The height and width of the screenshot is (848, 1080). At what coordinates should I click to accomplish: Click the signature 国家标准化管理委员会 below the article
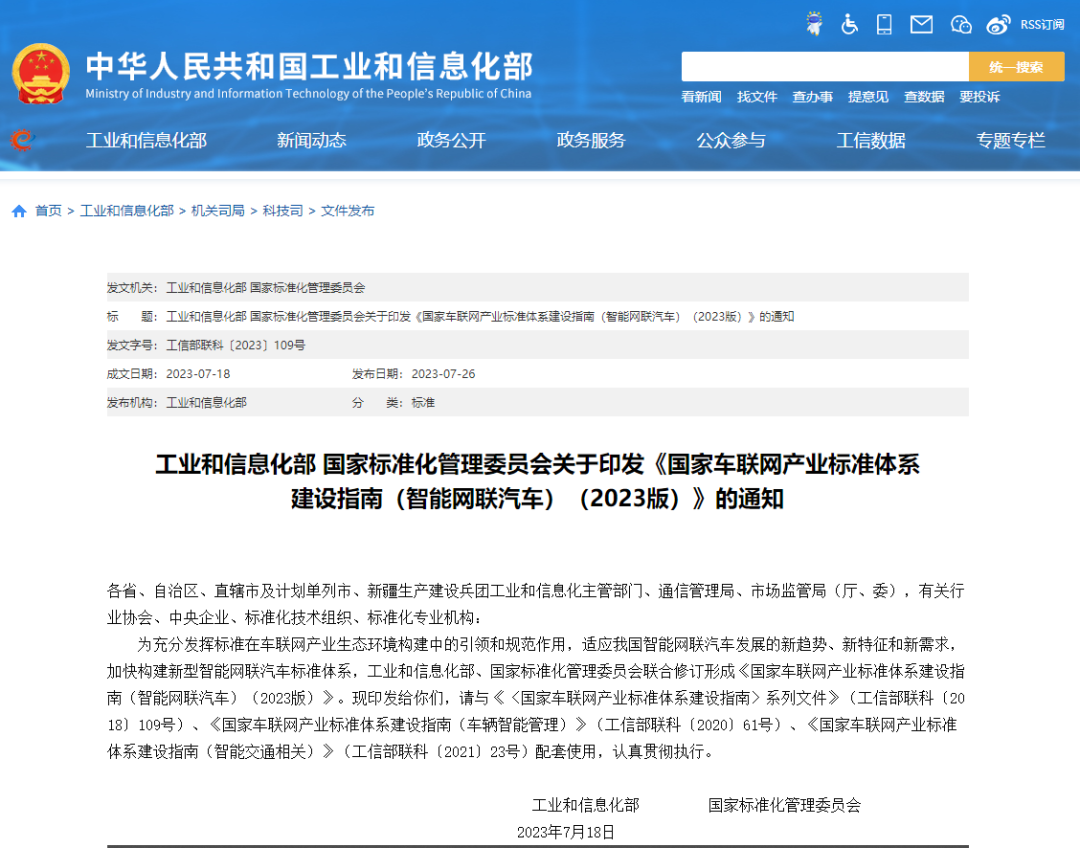785,805
